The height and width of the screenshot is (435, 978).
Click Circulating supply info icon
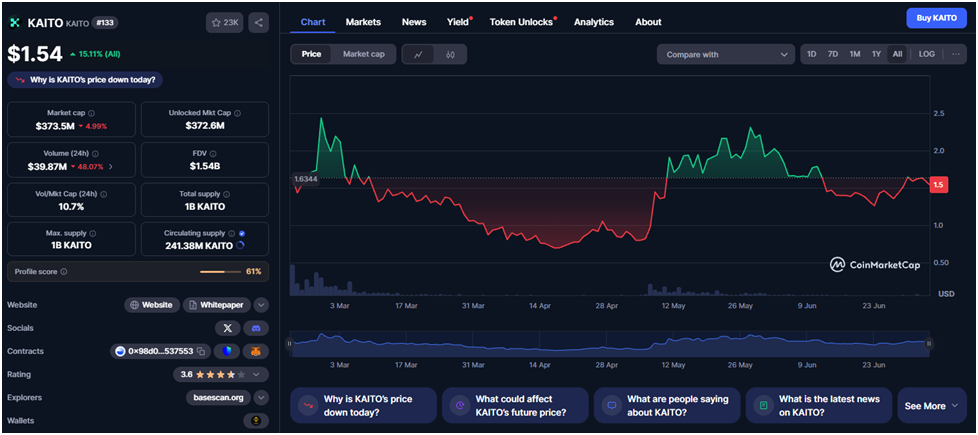(231, 233)
